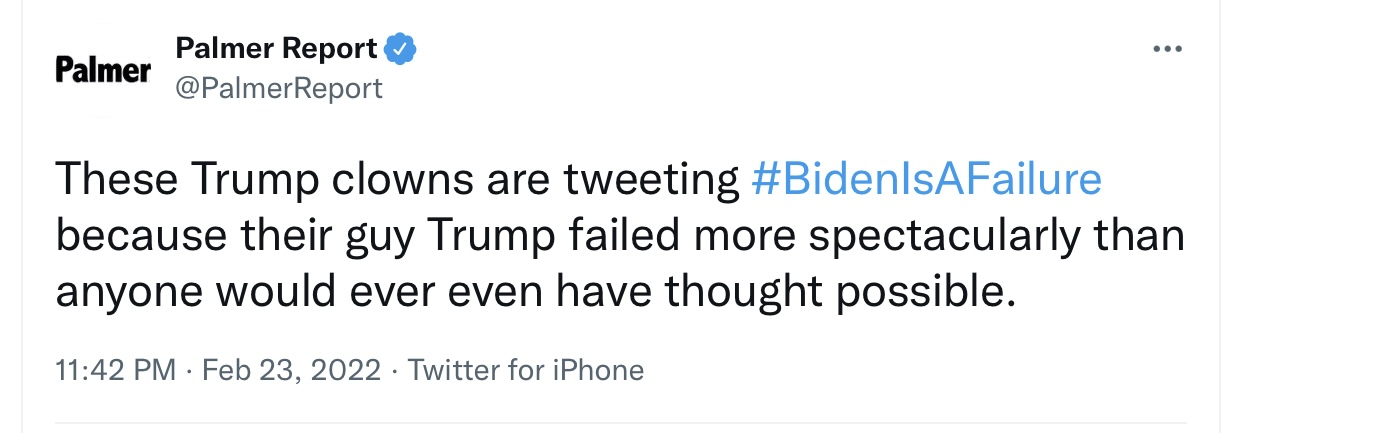The image size is (1384, 433).
Task: Open the #BidenIsAFailure hashtag
Action: tap(925, 180)
